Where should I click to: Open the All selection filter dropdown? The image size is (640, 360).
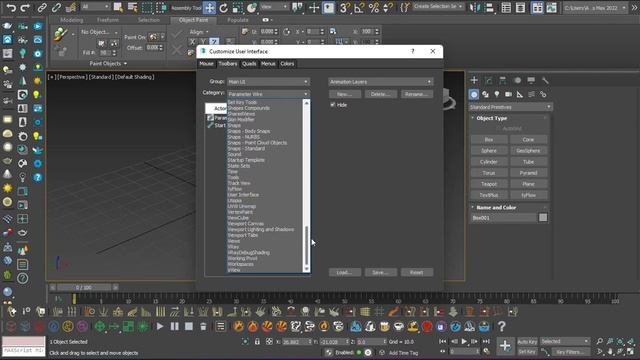coord(95,7)
